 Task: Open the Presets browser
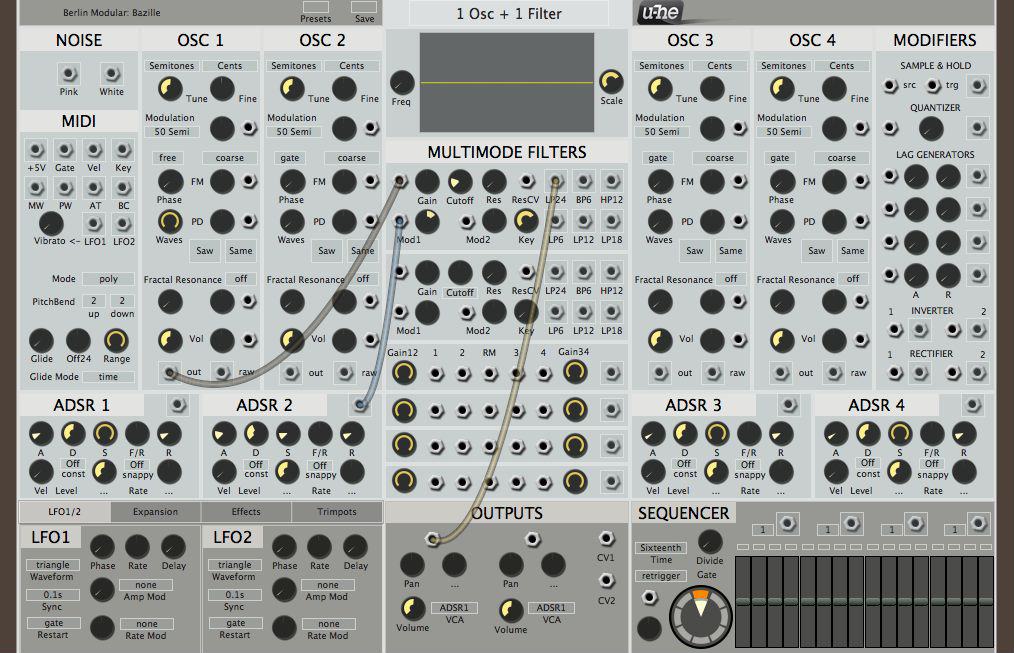click(x=316, y=7)
